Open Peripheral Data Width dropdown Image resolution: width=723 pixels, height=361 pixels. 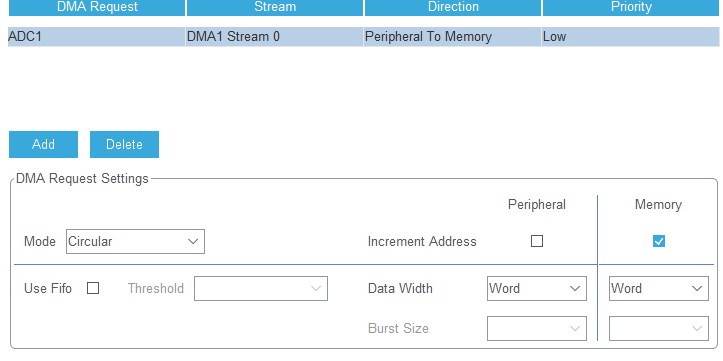537,289
